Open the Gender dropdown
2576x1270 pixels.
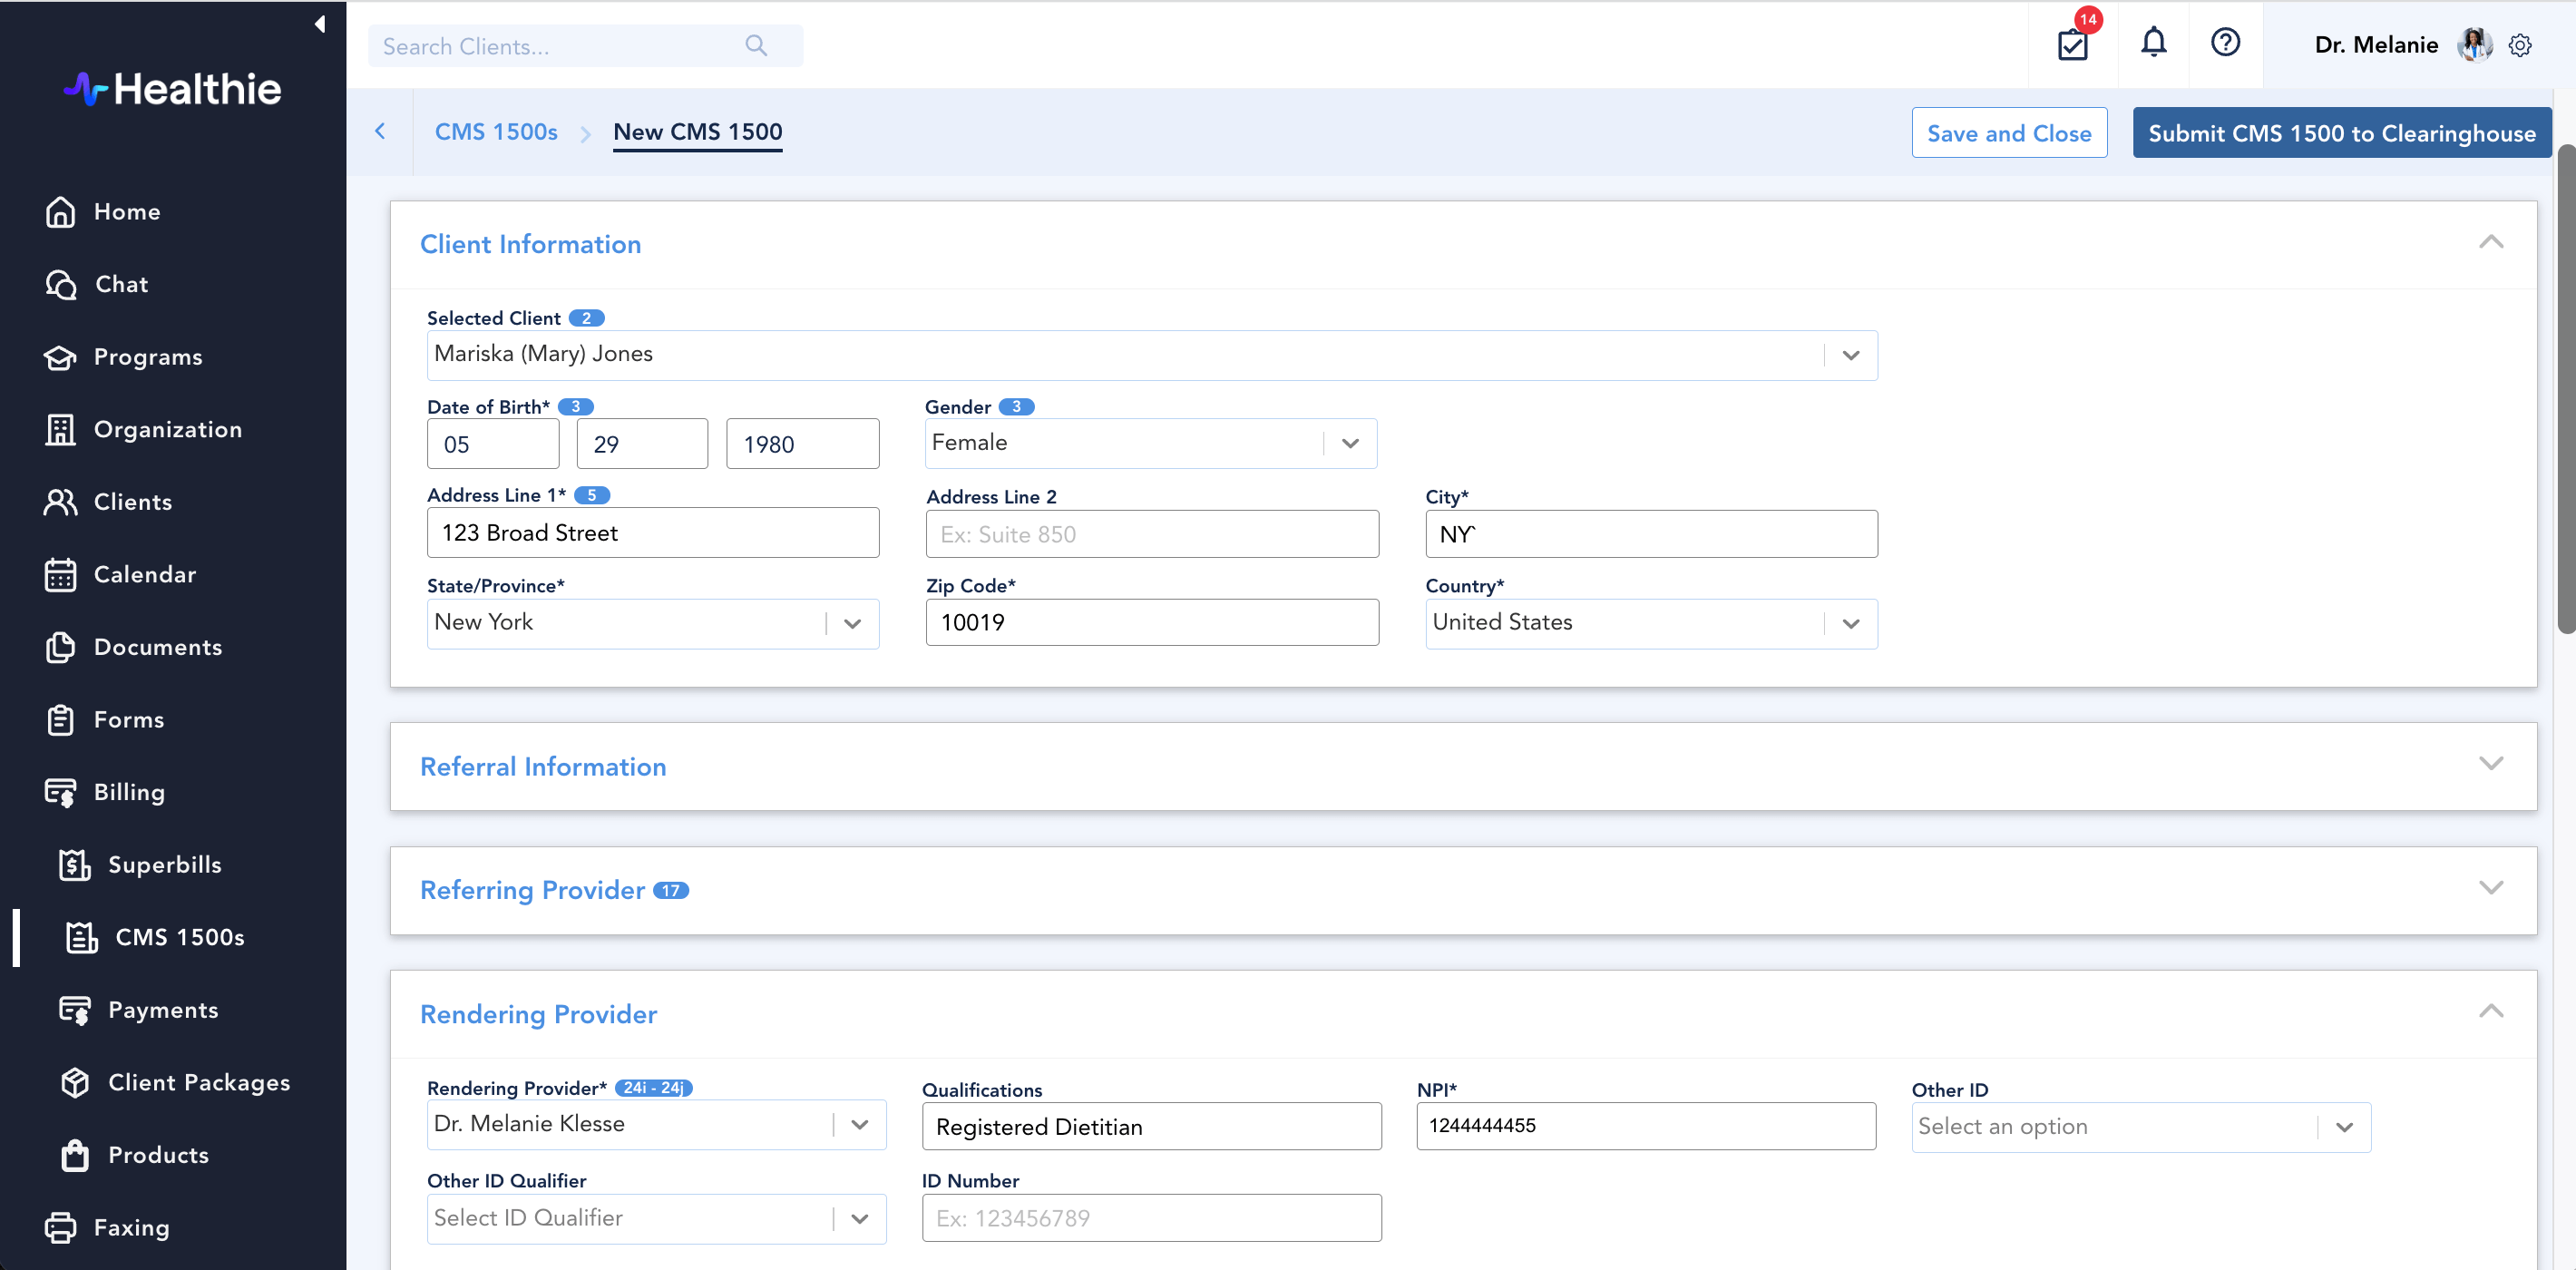pyautogui.click(x=1350, y=443)
